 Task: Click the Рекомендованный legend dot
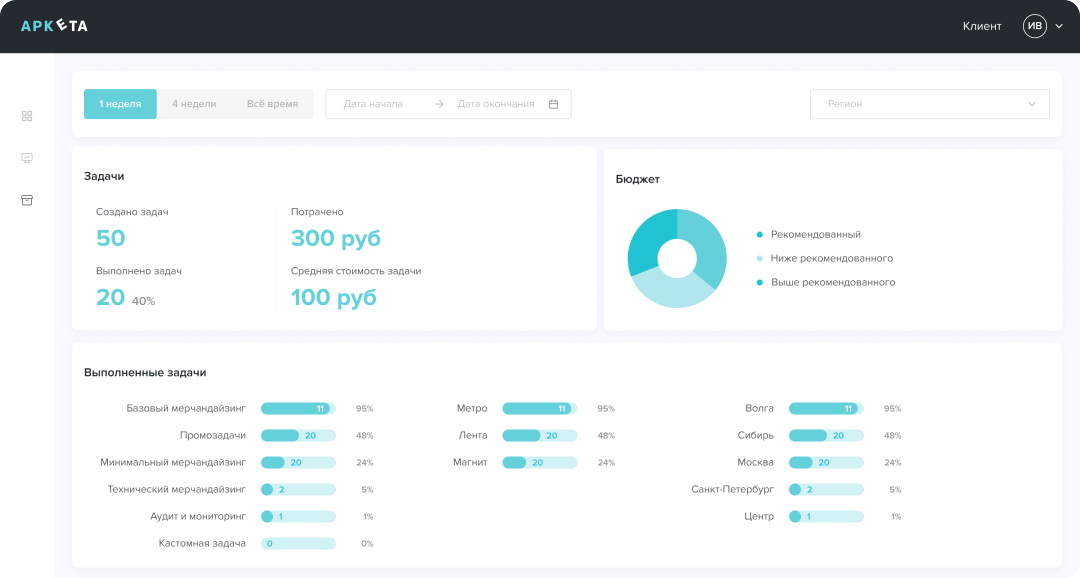click(x=760, y=234)
